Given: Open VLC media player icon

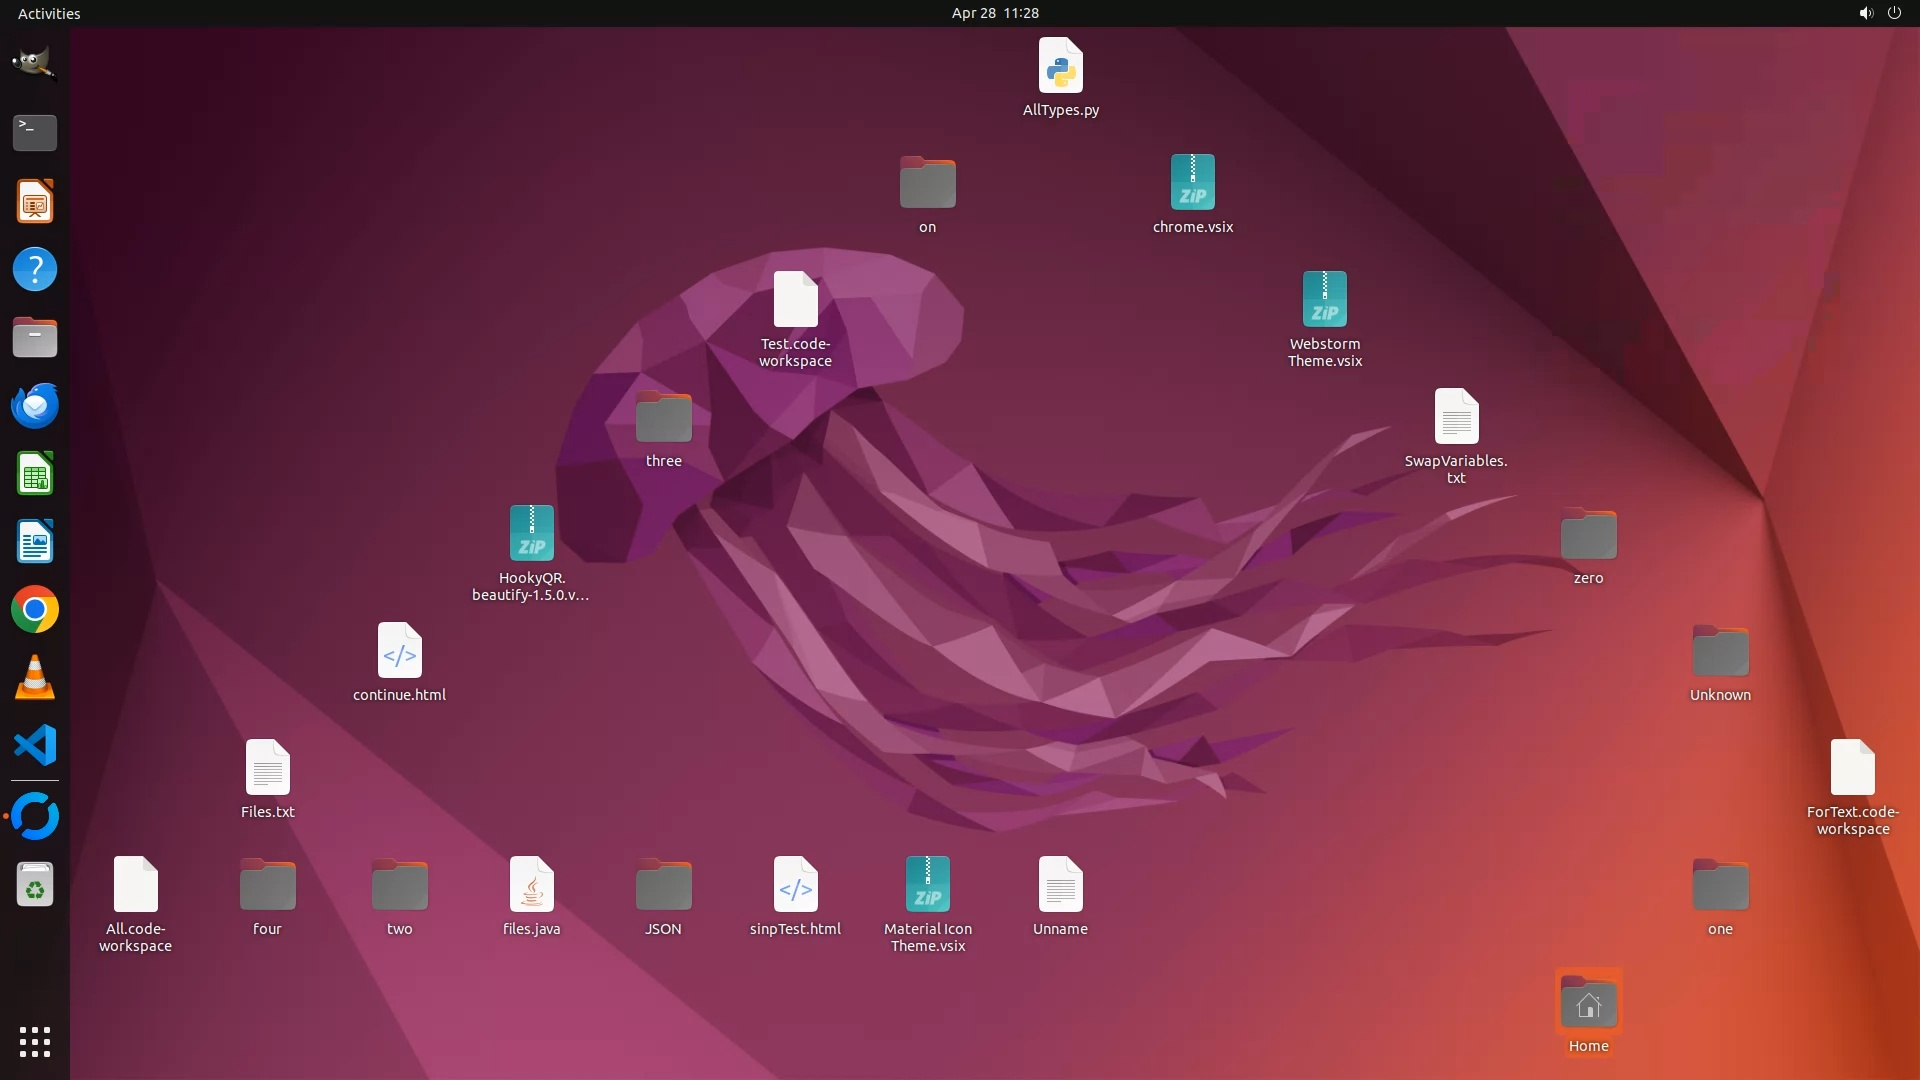Looking at the screenshot, I should click(34, 678).
